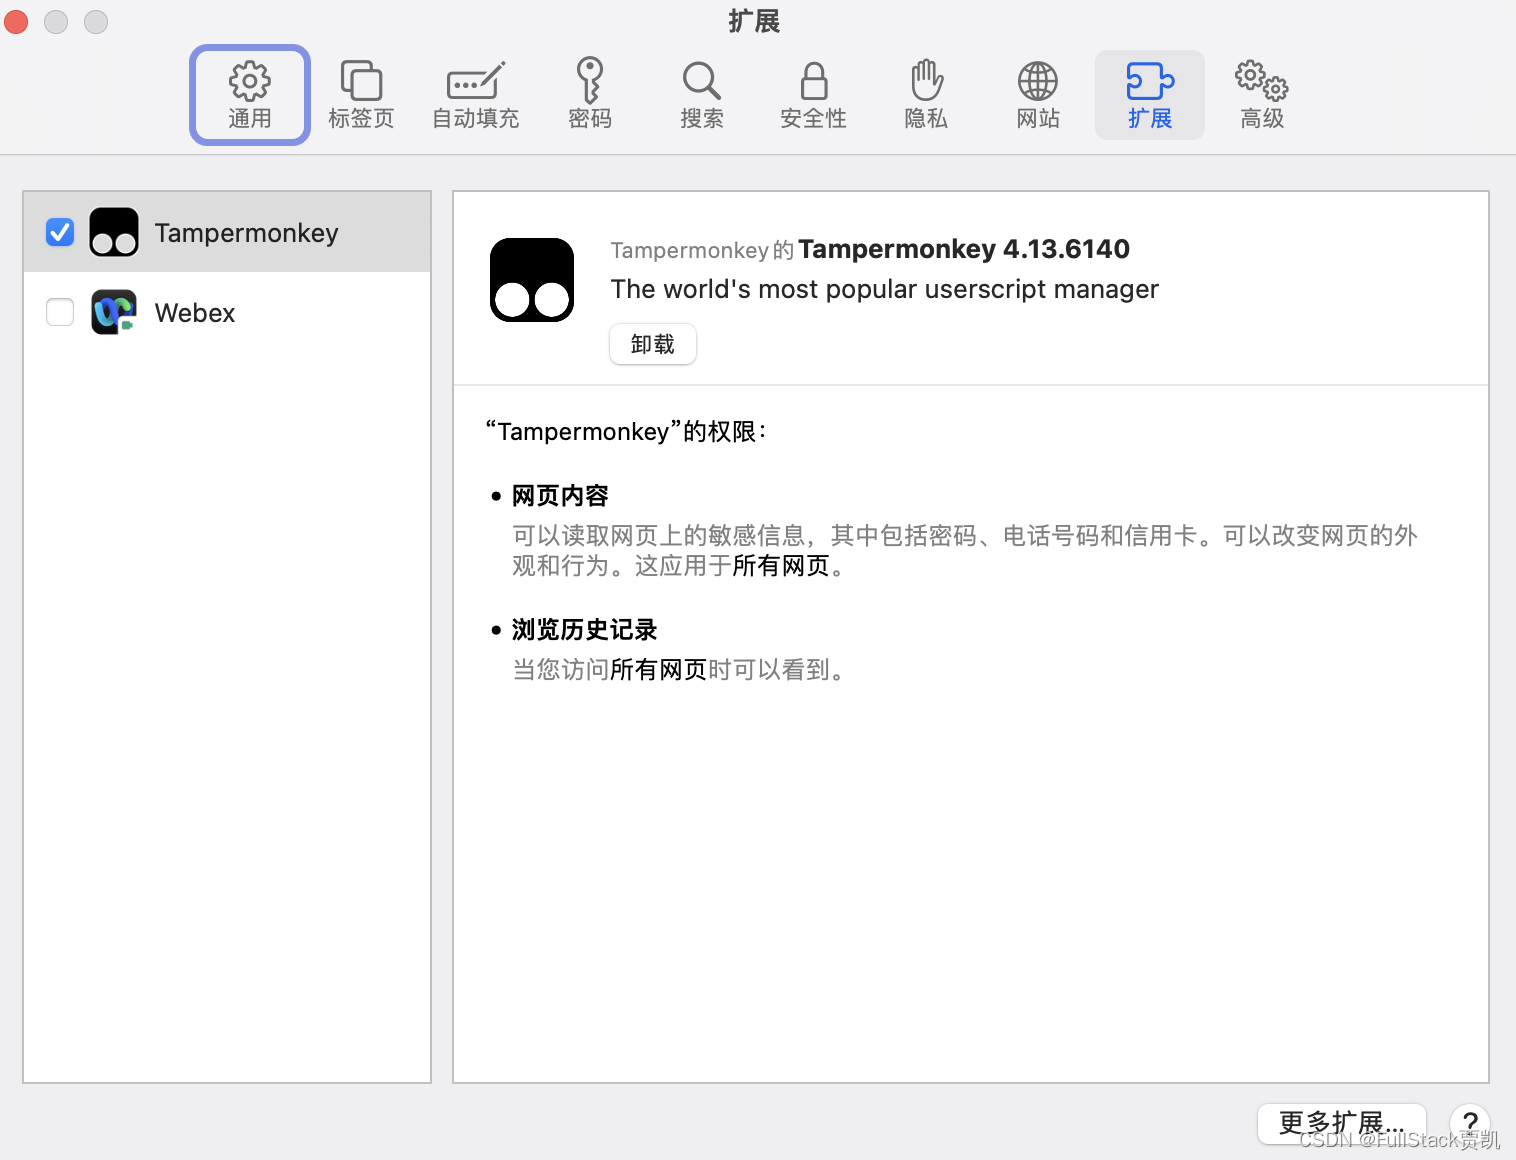Click the Tampermonkey 4.13.6140 title text
Screen dimensions: 1516x1160
click(x=964, y=249)
